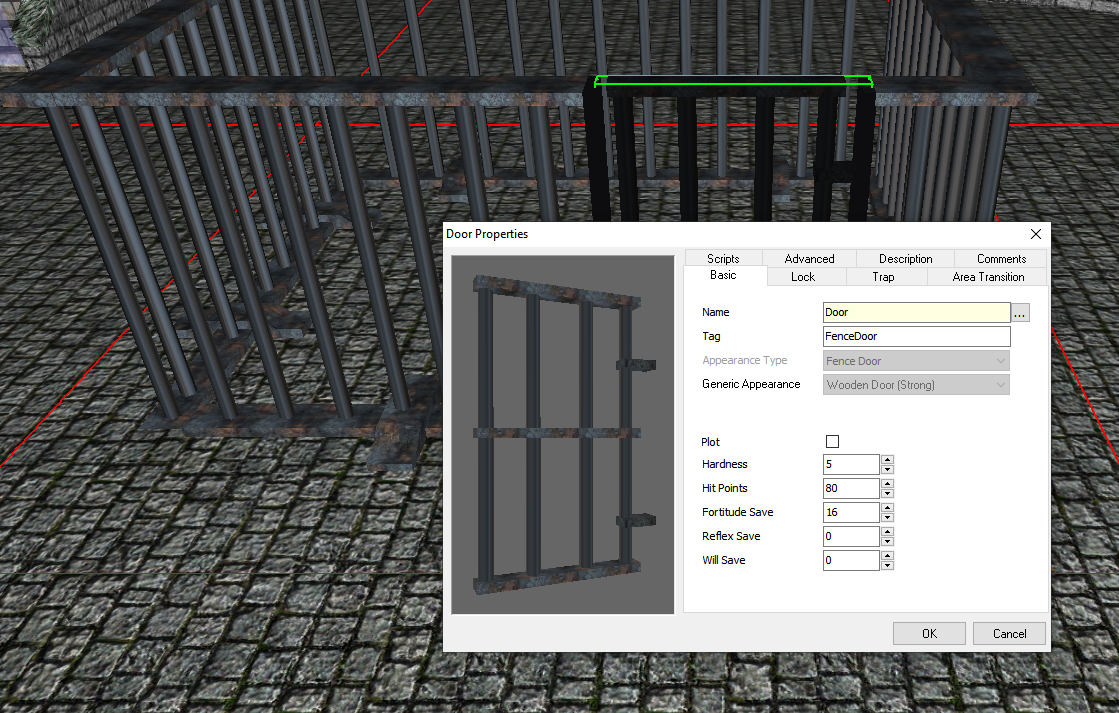Increase Fortitude Save with up arrow

[x=888, y=507]
